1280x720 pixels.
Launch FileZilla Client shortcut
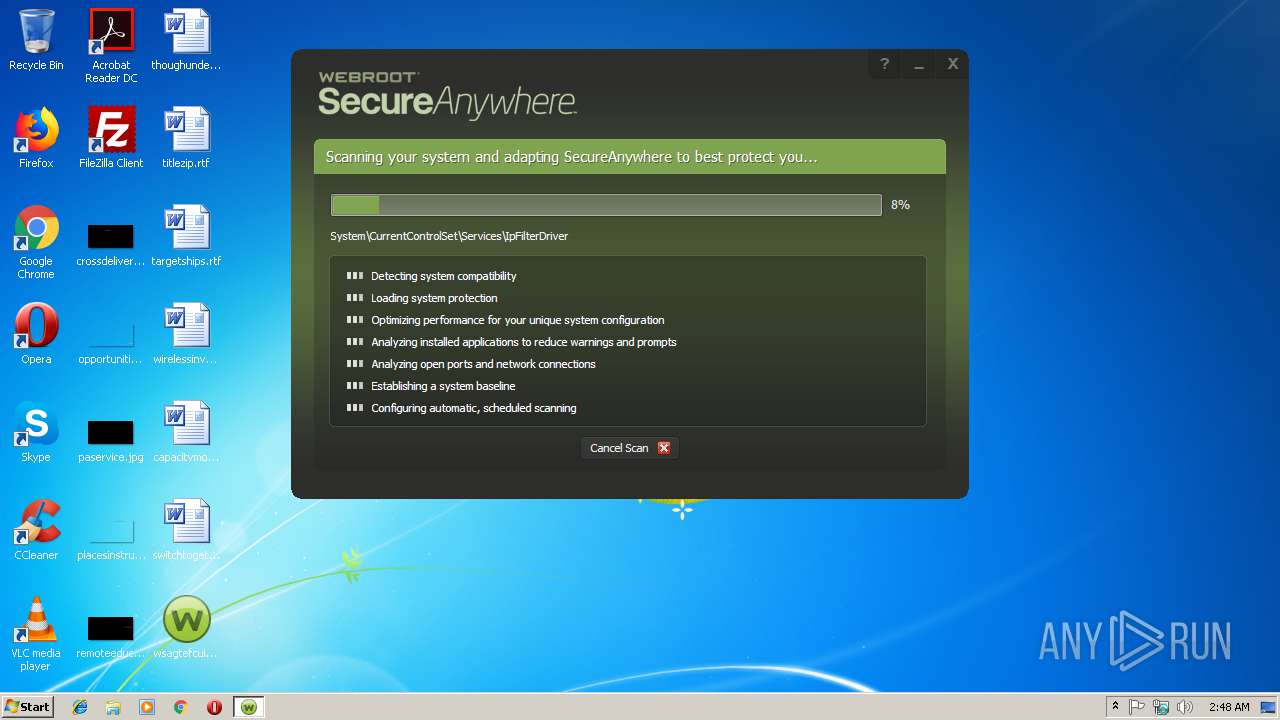111,138
